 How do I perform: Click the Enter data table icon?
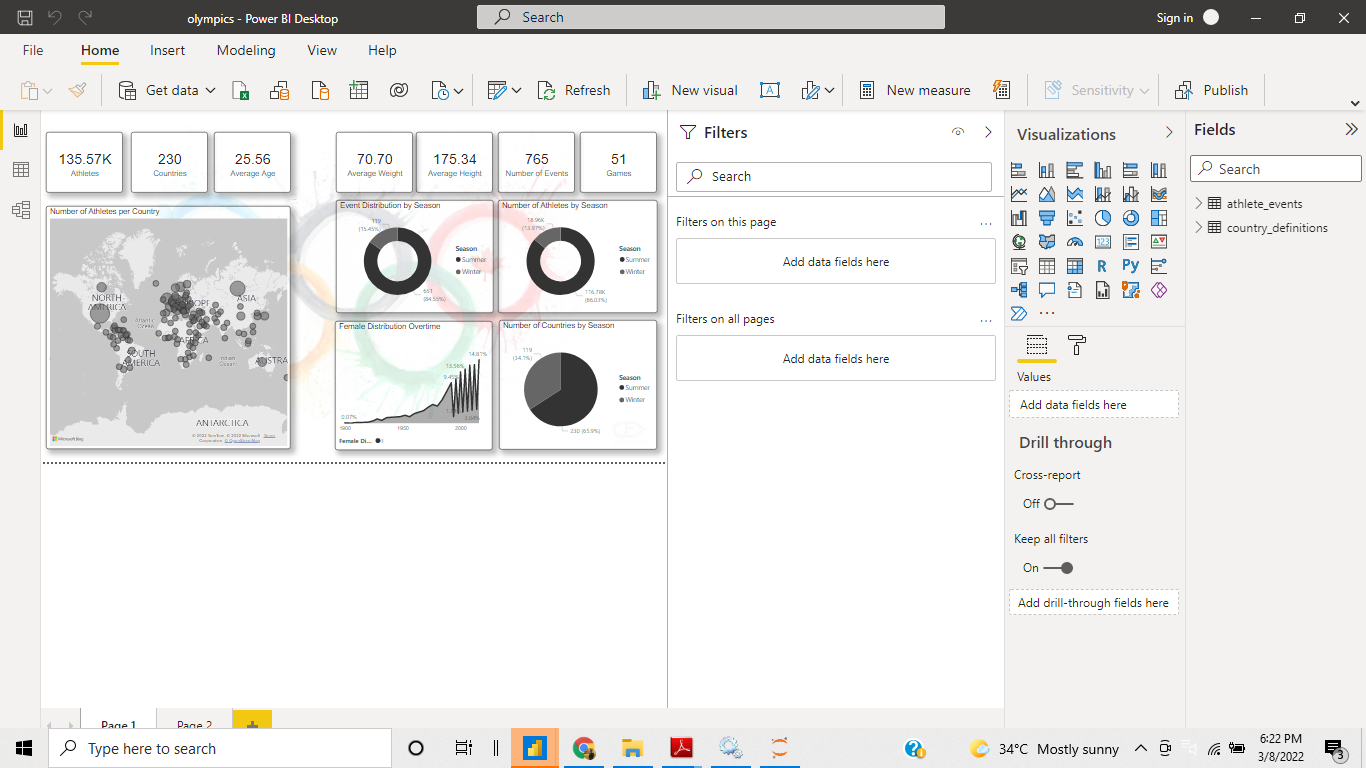click(359, 90)
